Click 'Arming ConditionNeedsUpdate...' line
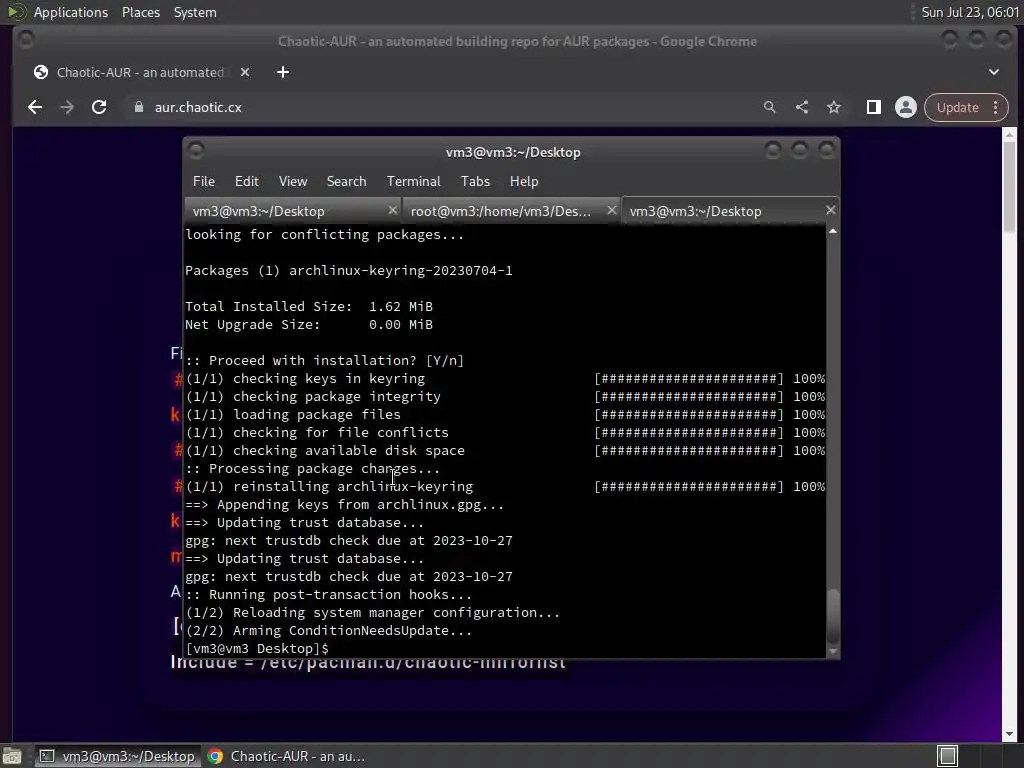Screen dimensions: 1024x768 (x=328, y=631)
